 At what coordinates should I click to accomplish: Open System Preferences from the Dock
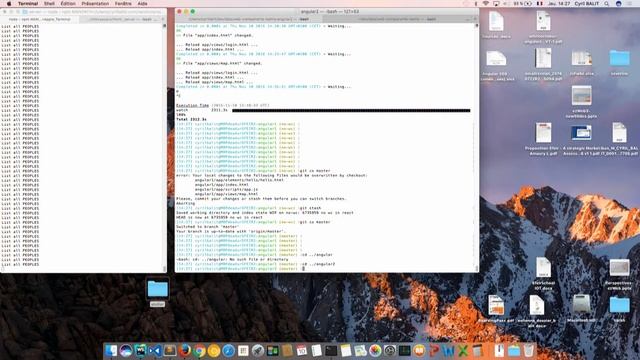390,350
